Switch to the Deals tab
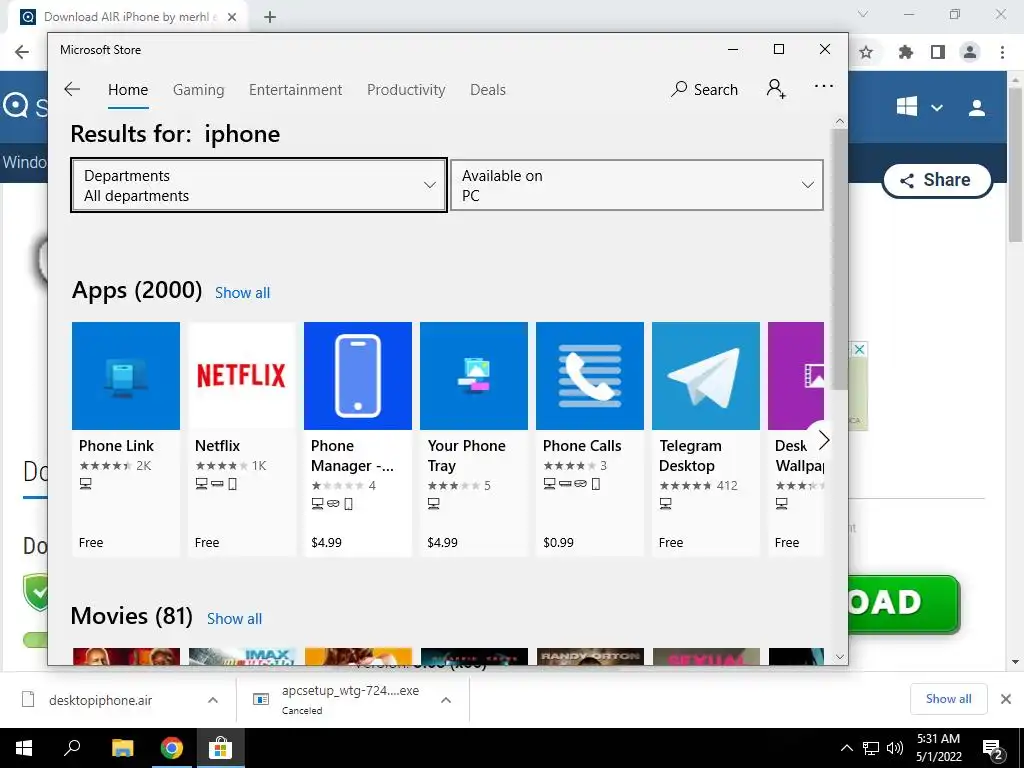 point(488,90)
